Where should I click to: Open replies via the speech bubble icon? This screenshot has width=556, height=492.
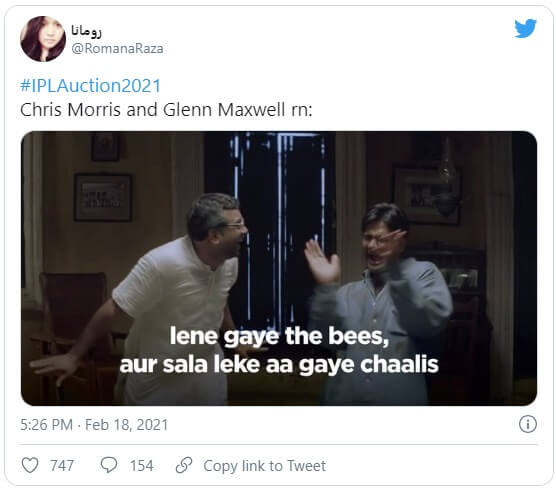109,465
